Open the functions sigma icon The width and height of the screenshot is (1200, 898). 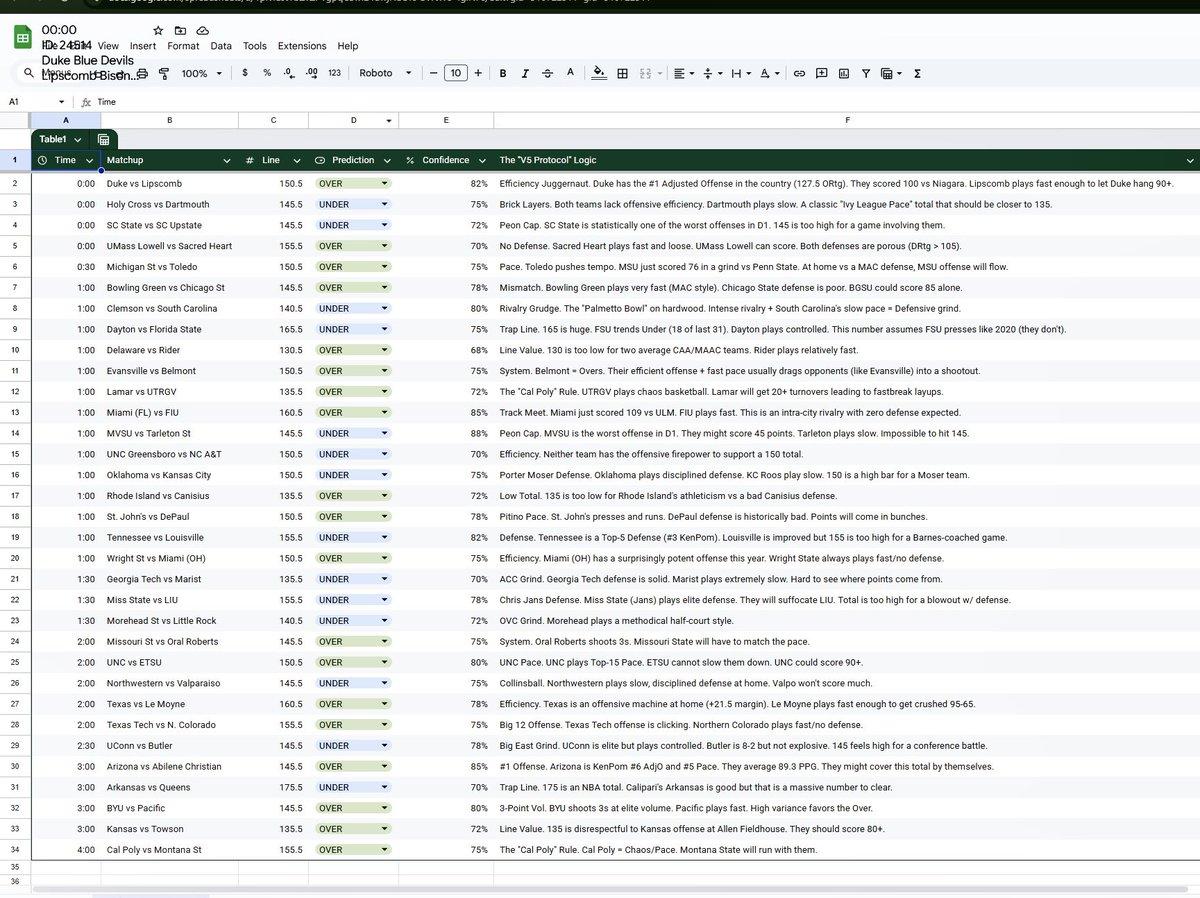pos(917,73)
